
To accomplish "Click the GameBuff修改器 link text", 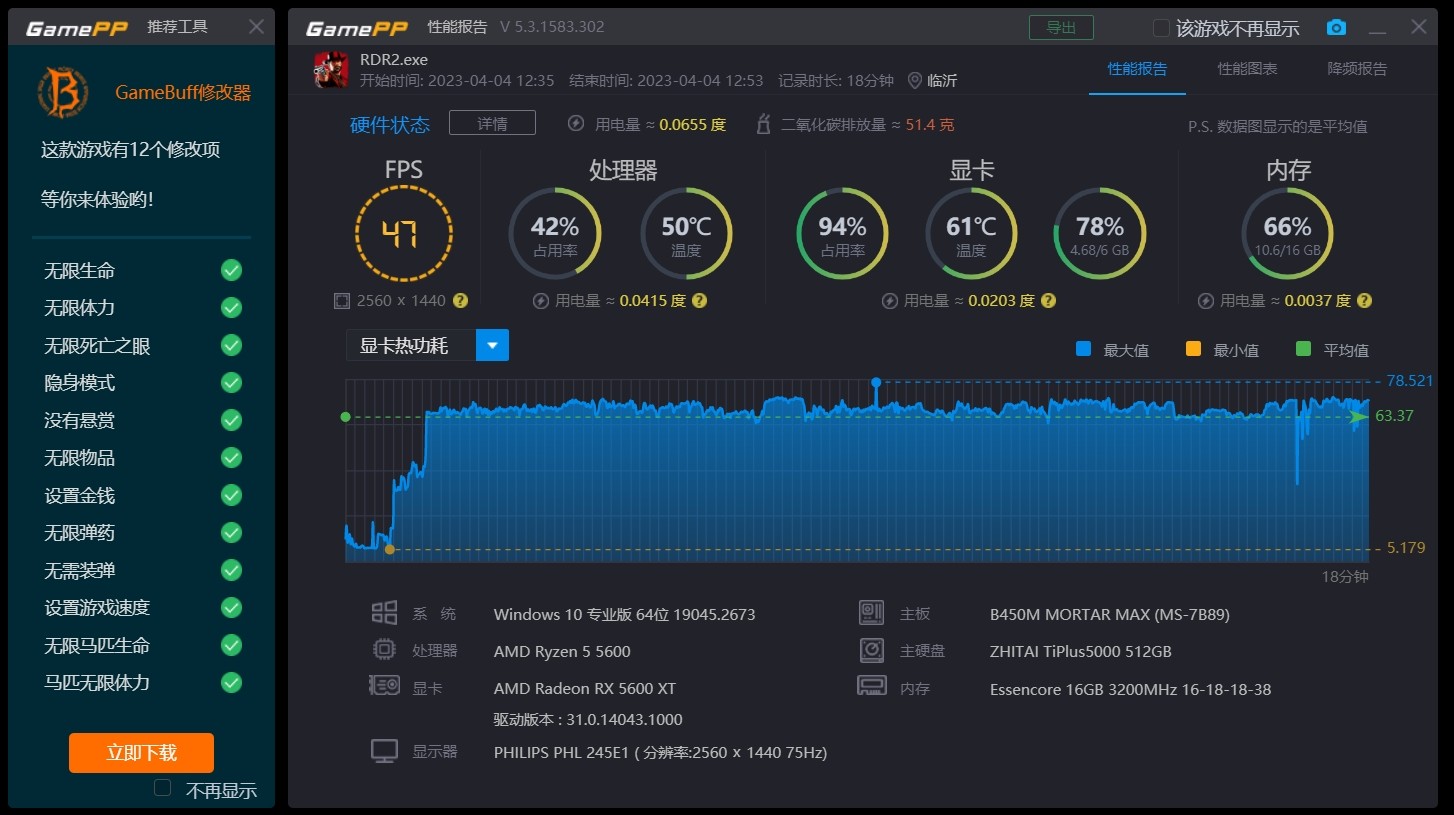I will pos(183,93).
